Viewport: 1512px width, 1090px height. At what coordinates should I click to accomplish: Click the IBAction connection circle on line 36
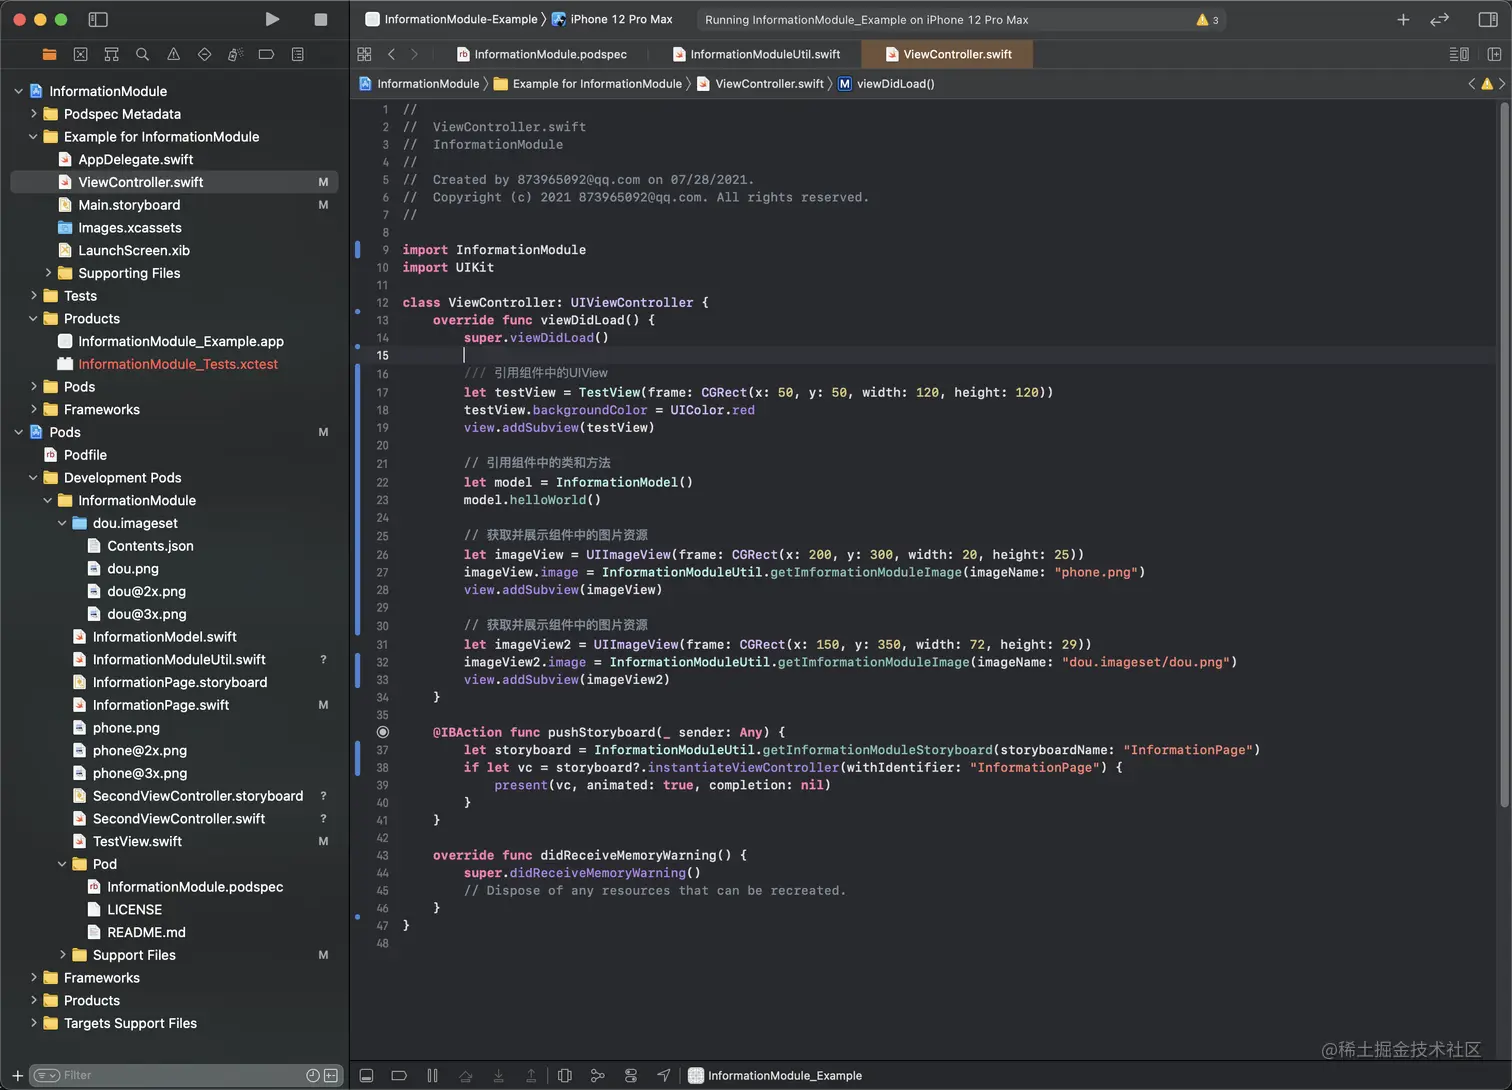383,732
